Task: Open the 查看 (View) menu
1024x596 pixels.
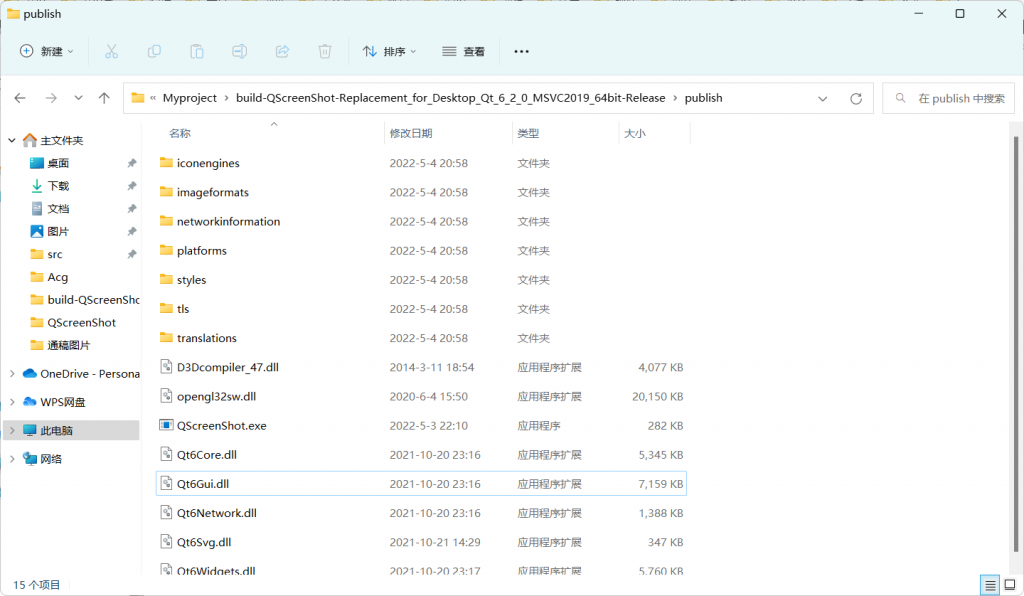Action: pyautogui.click(x=463, y=52)
